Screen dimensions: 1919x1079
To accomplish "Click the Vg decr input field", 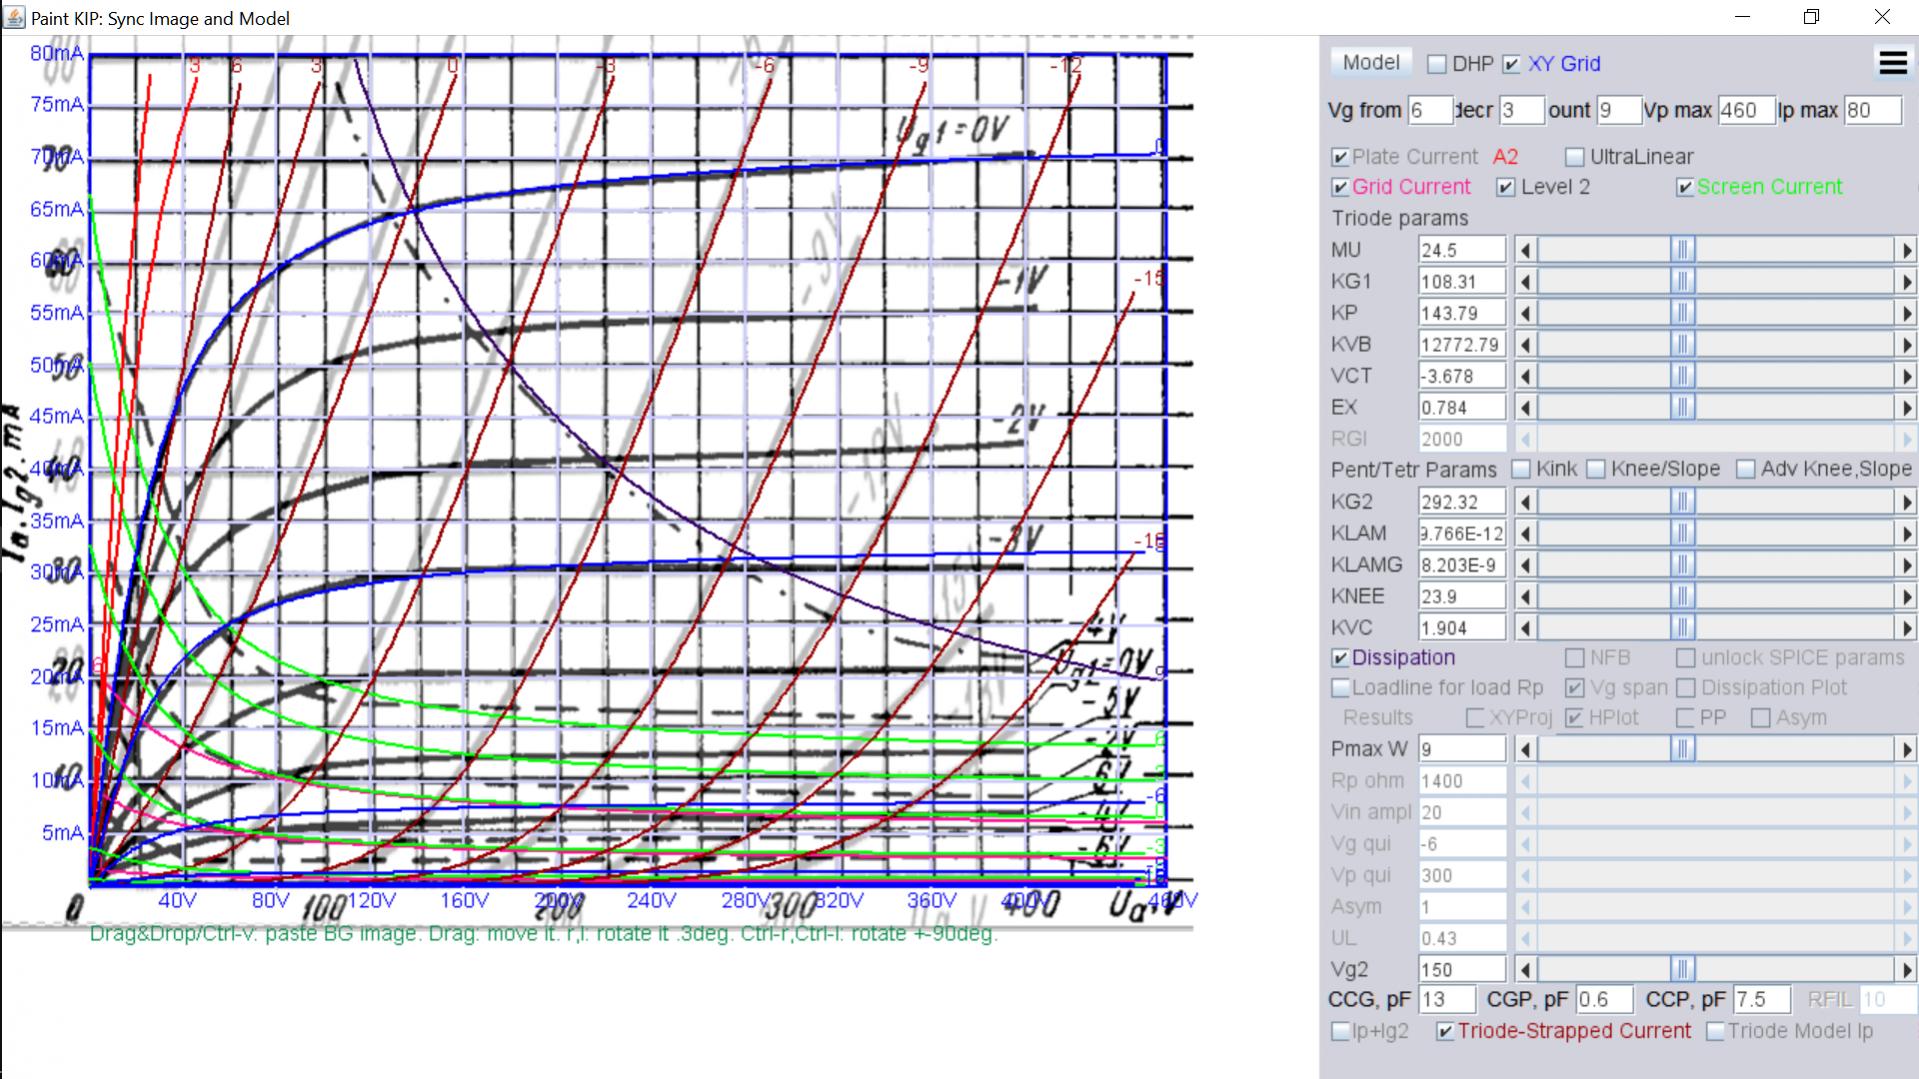I will point(1522,110).
